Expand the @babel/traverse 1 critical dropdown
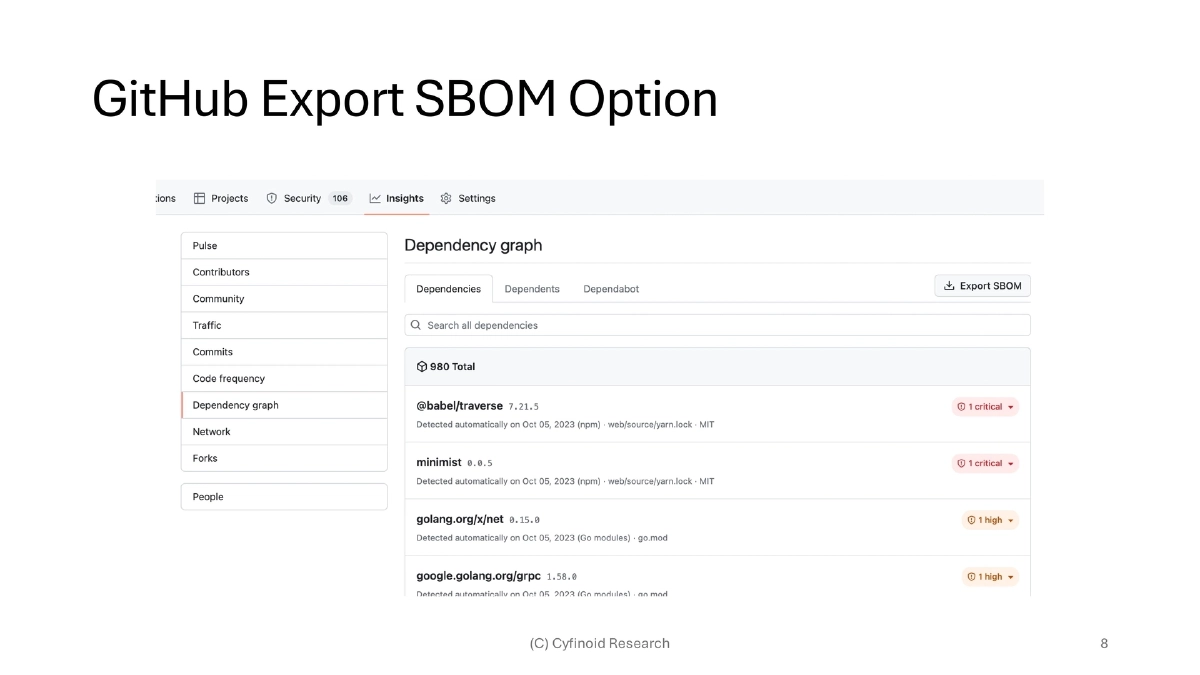The width and height of the screenshot is (1200, 675). [x=985, y=407]
